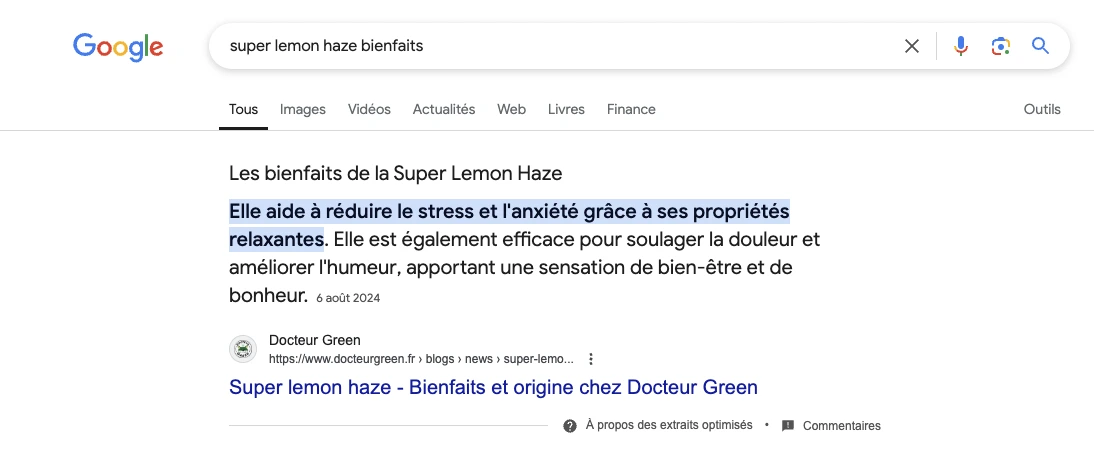Switch to the Vidéos tab
The height and width of the screenshot is (453, 1094).
point(369,110)
